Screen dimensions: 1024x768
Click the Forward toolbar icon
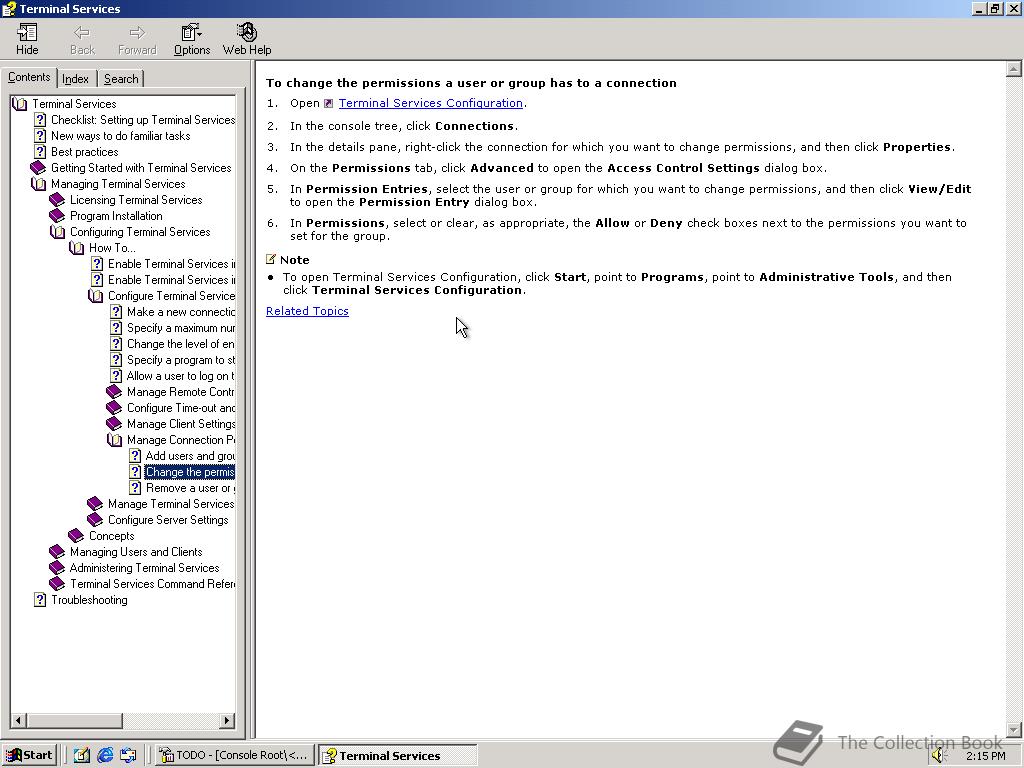click(x=137, y=39)
